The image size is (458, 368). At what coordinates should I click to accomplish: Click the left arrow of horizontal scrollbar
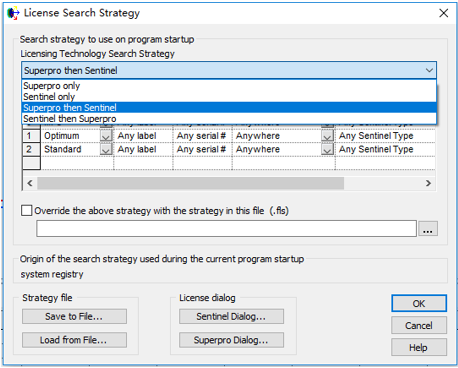[x=30, y=183]
